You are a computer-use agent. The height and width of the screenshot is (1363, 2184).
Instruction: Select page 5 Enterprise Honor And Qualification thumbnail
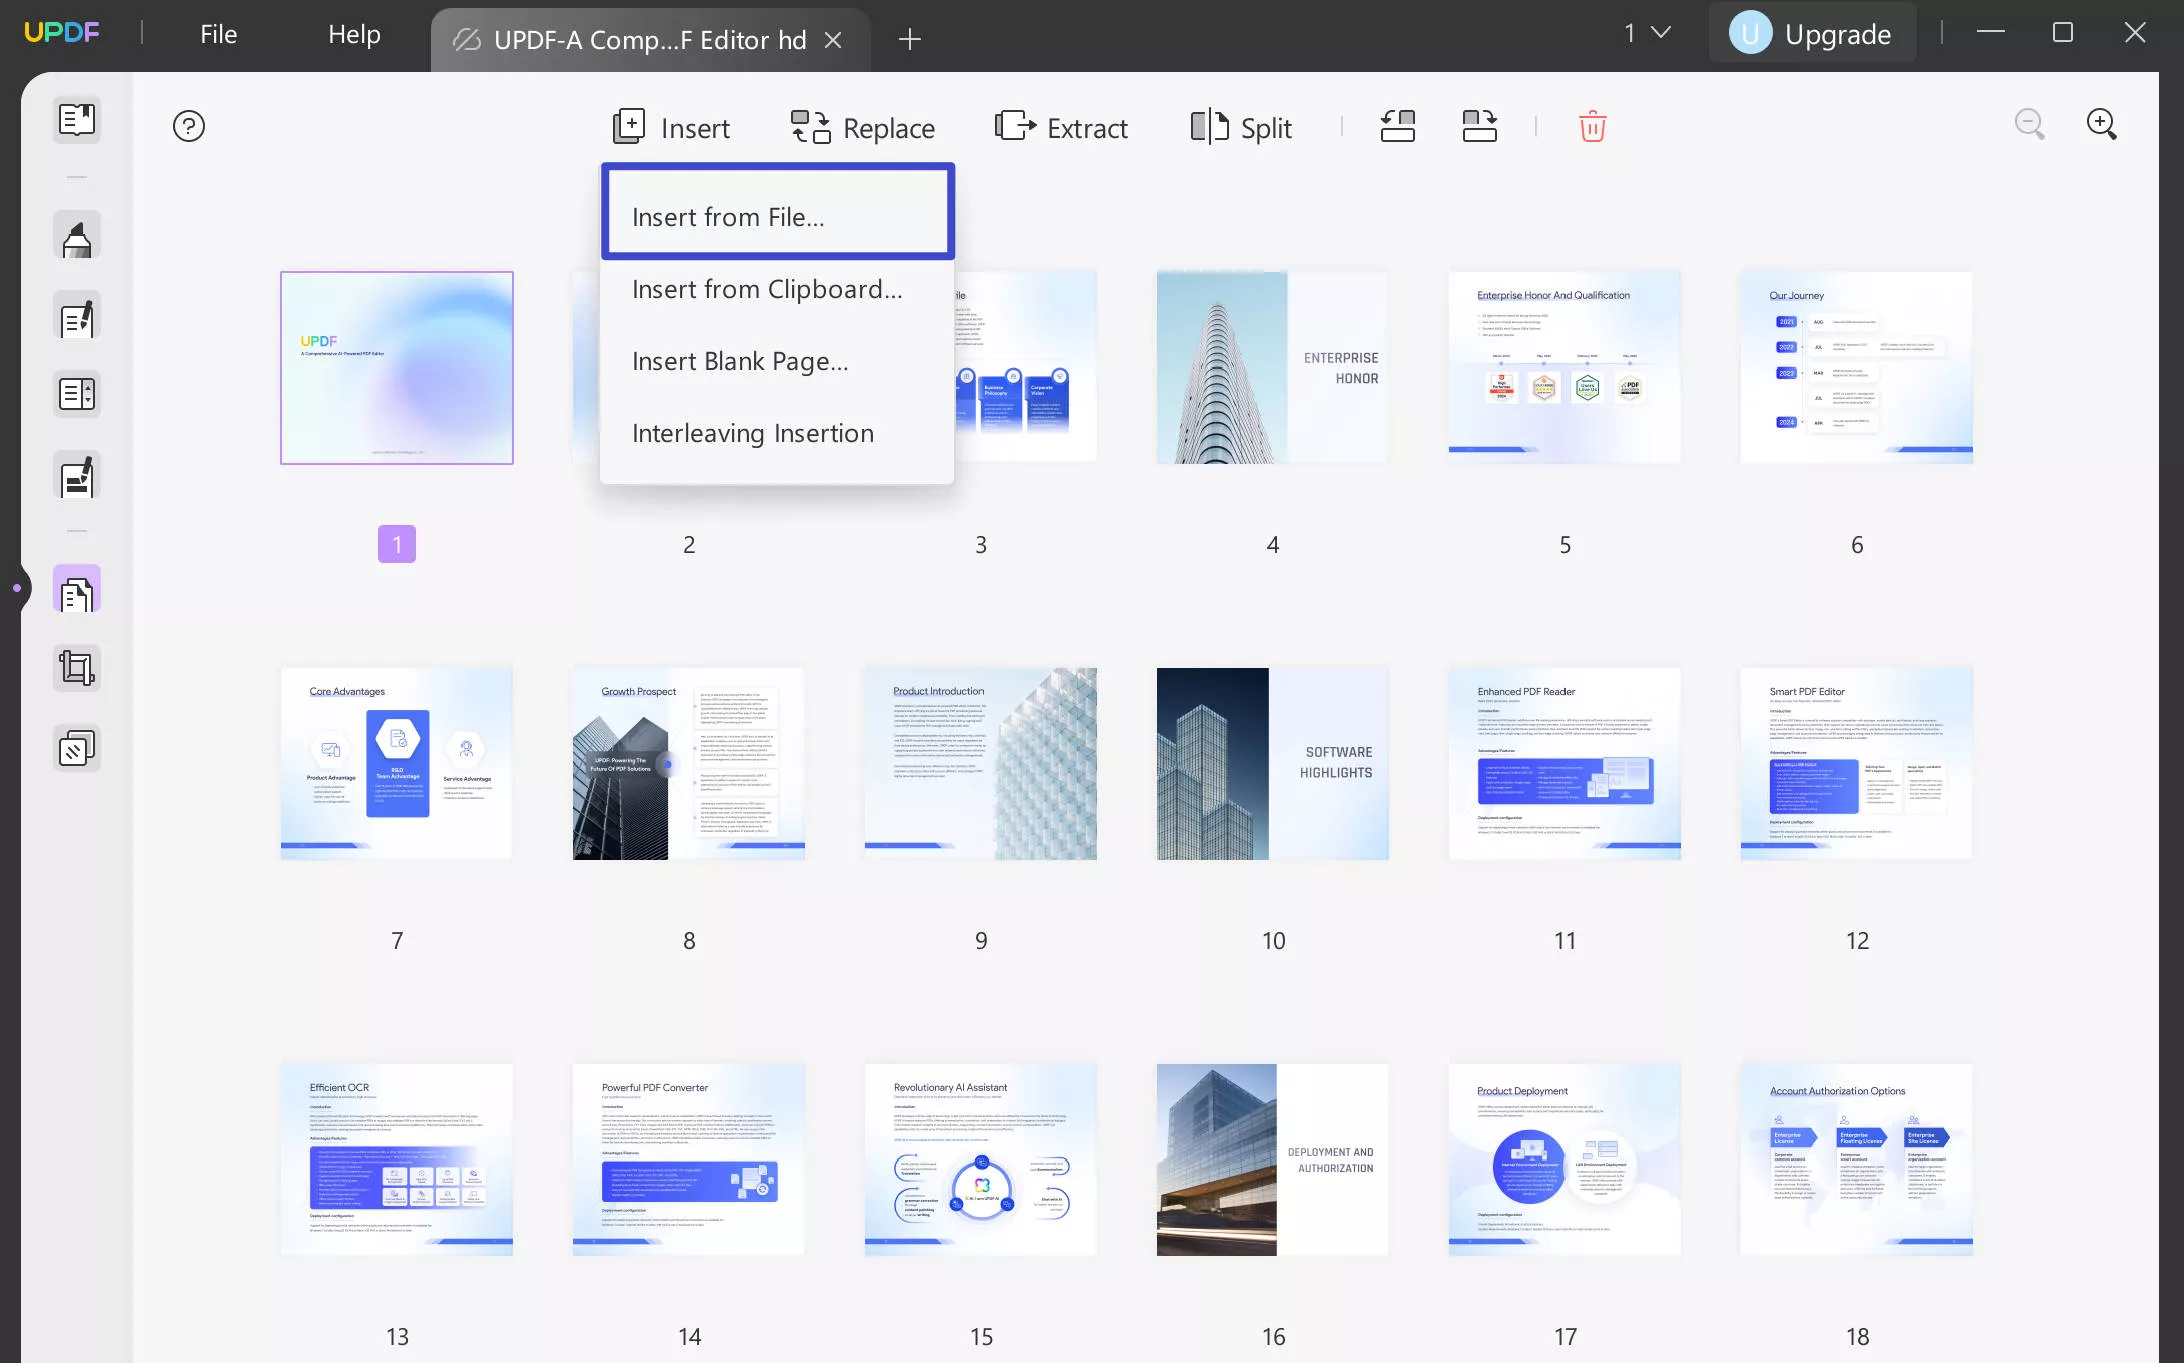click(1564, 367)
